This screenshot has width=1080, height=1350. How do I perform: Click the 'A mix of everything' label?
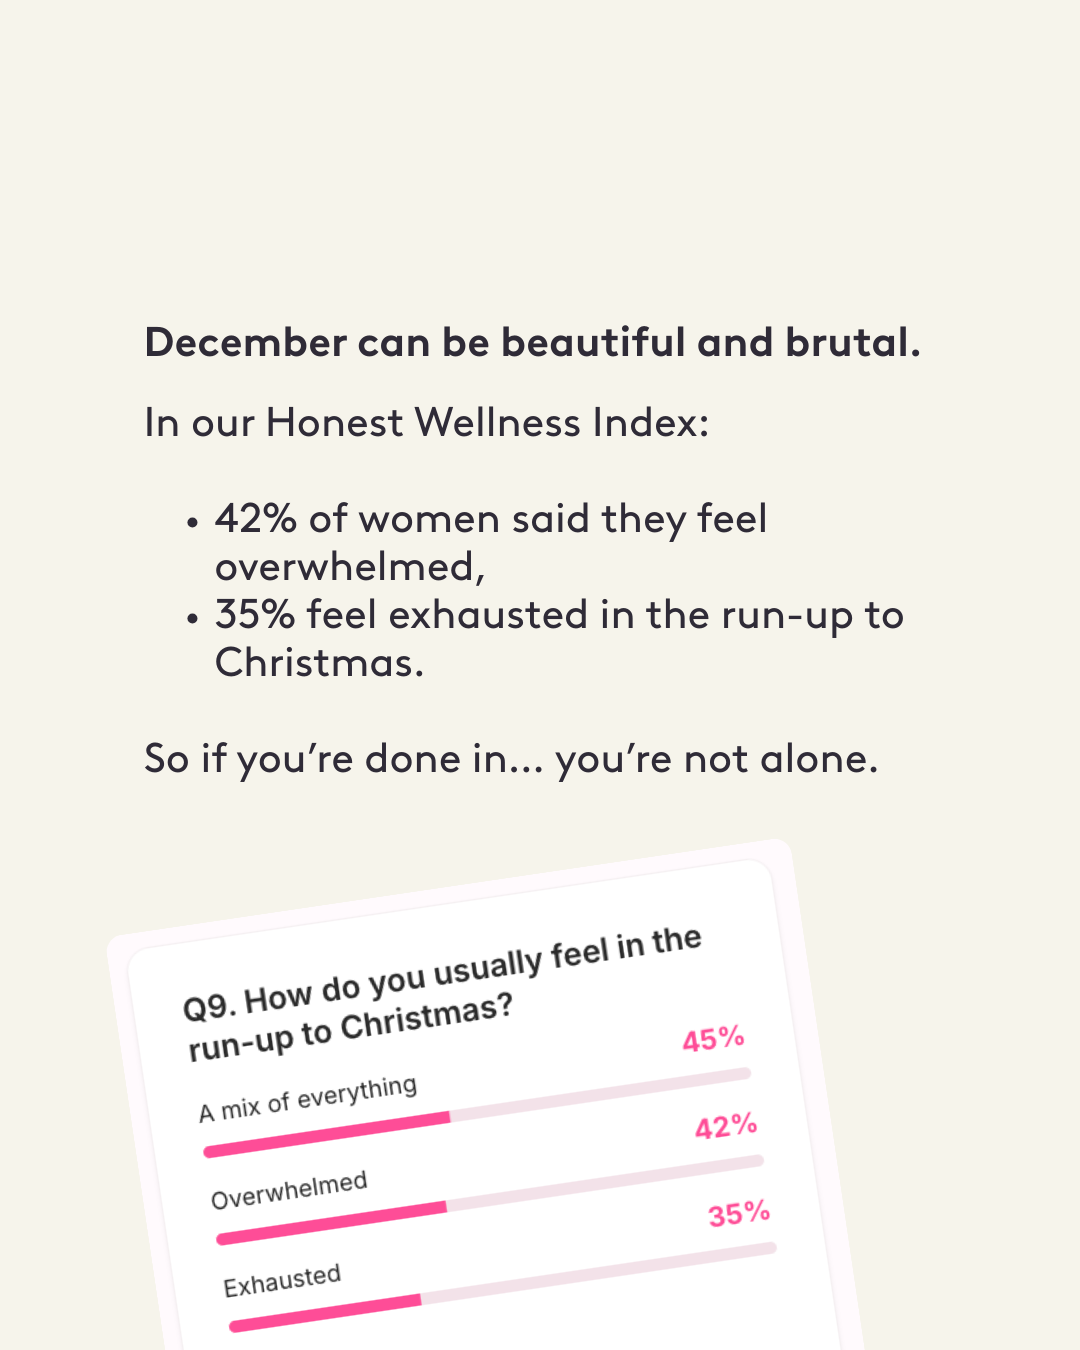[307, 1099]
